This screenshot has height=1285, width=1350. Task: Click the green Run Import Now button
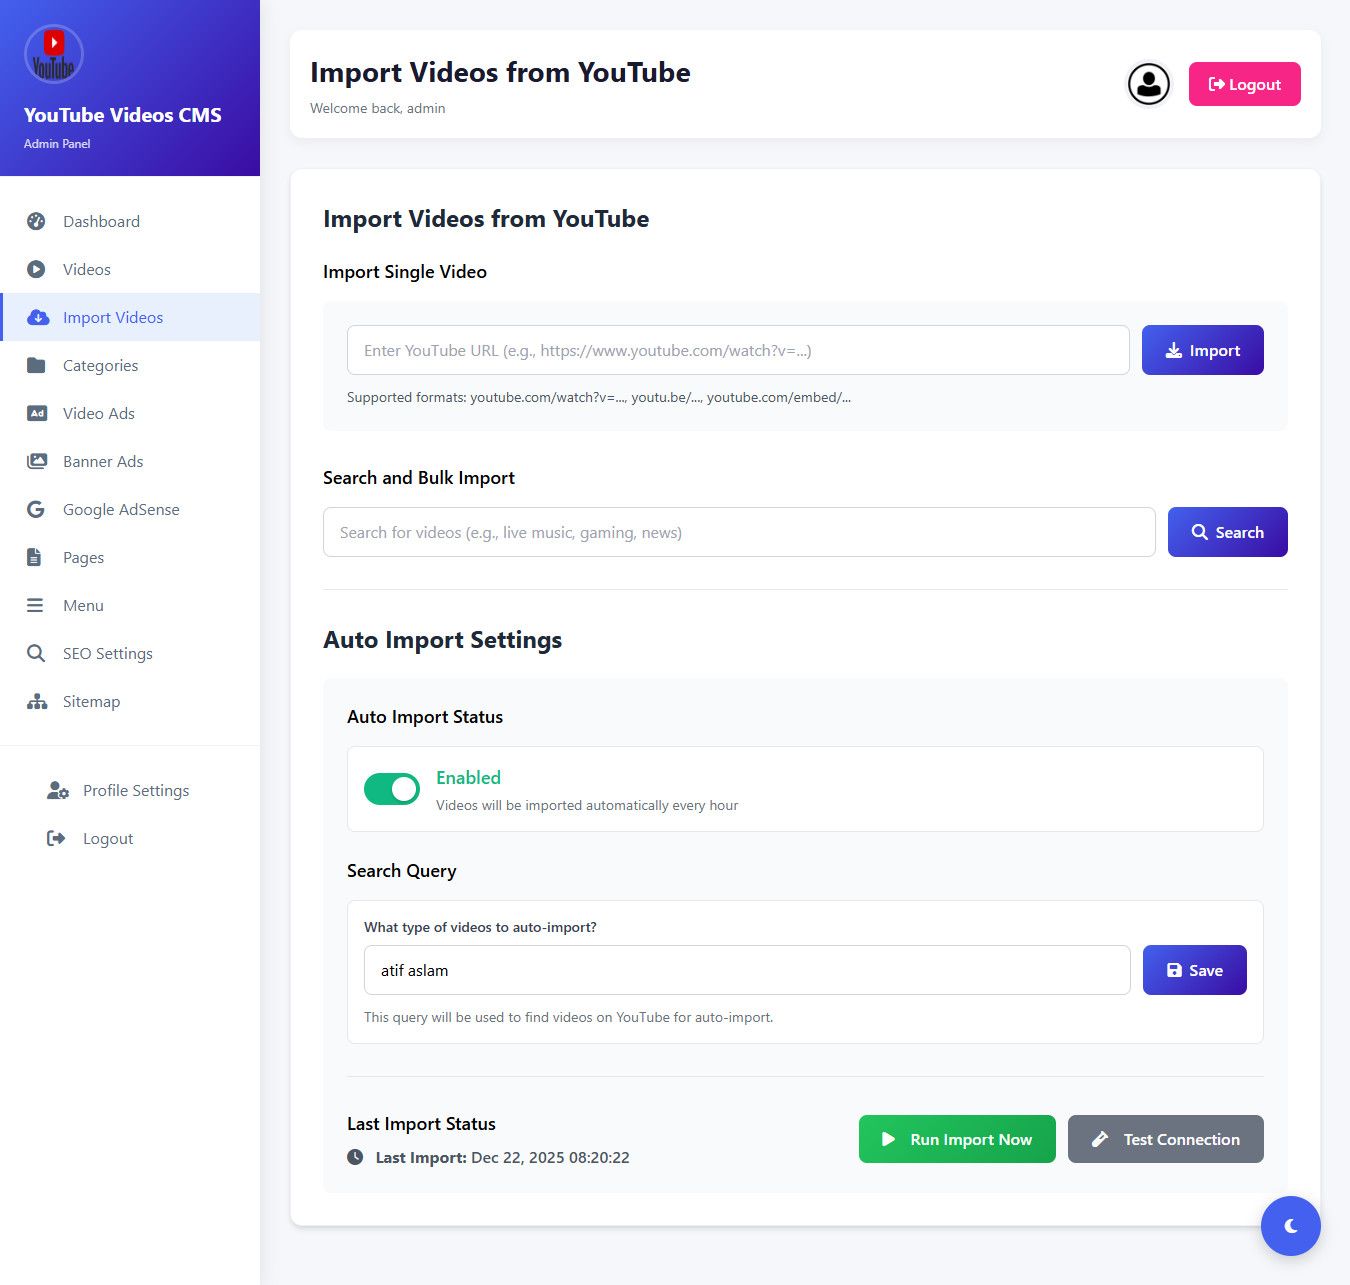click(957, 1139)
